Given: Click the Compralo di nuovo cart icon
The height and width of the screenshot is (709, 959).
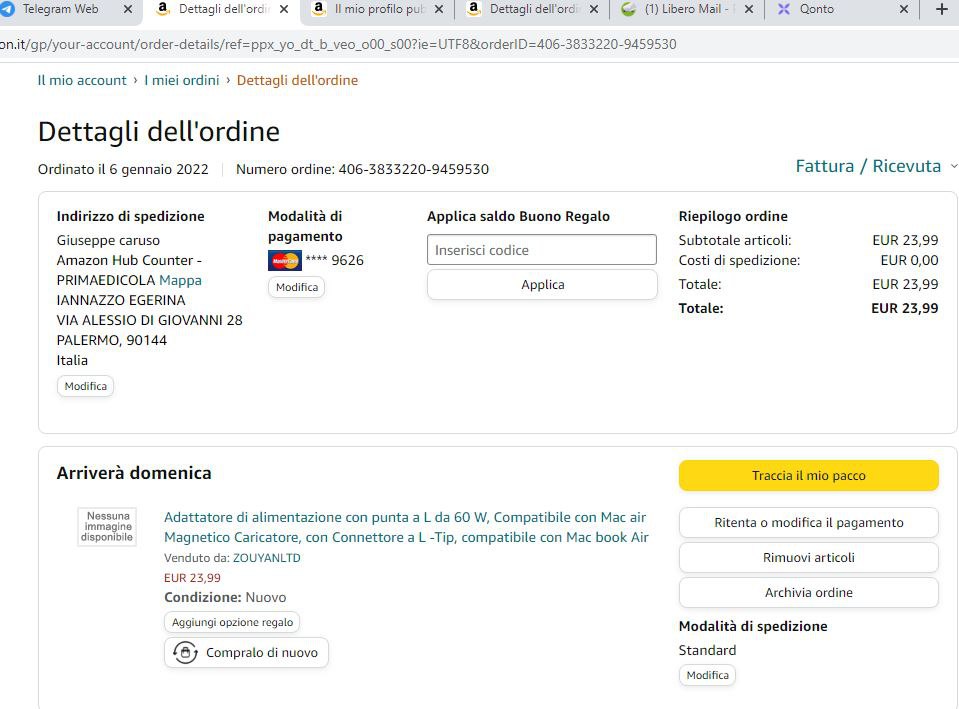Looking at the screenshot, I should coord(185,653).
